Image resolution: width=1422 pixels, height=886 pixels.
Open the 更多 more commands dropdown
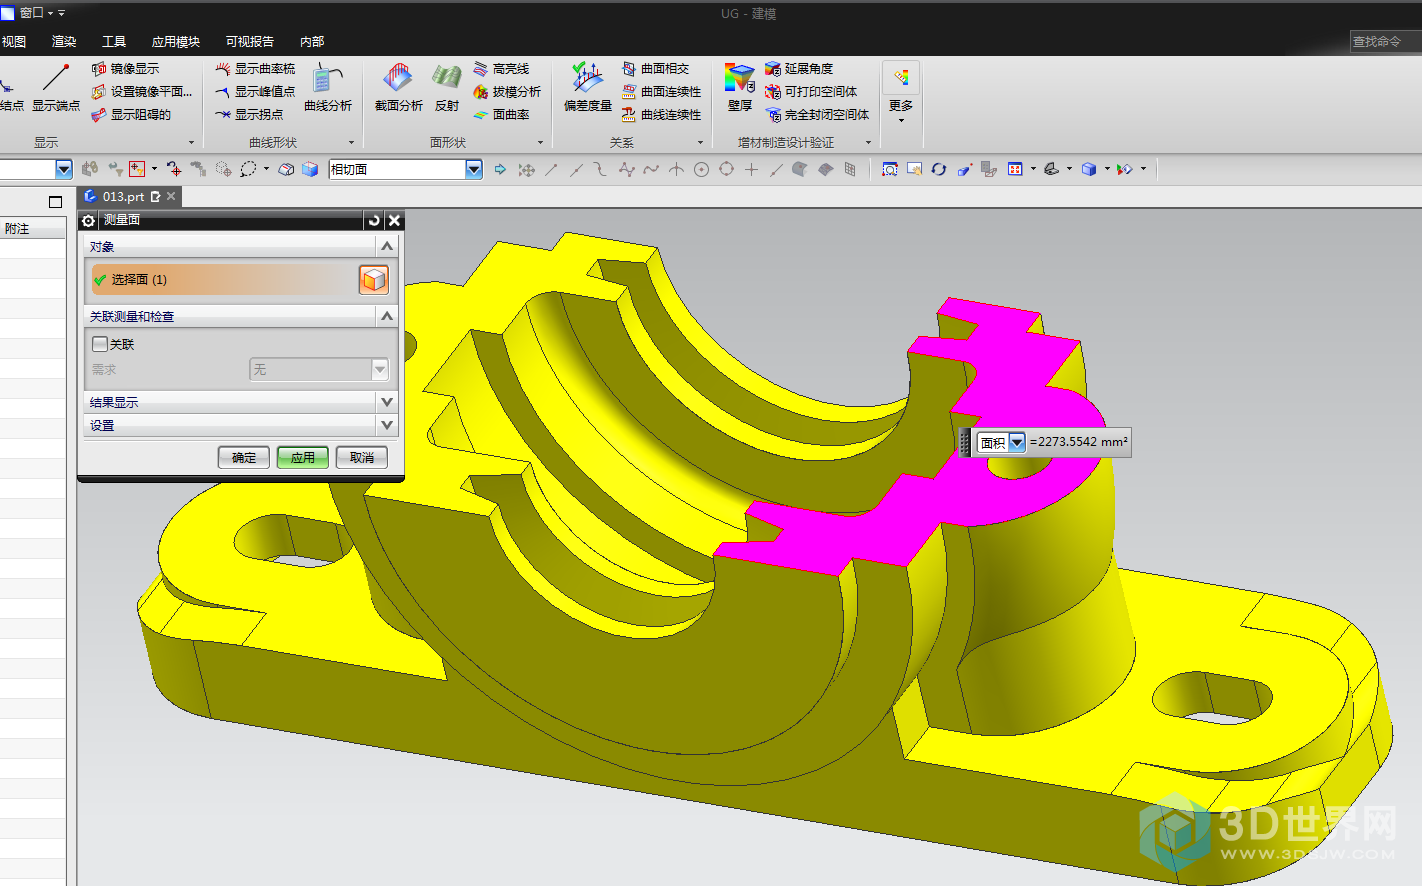pos(901,92)
